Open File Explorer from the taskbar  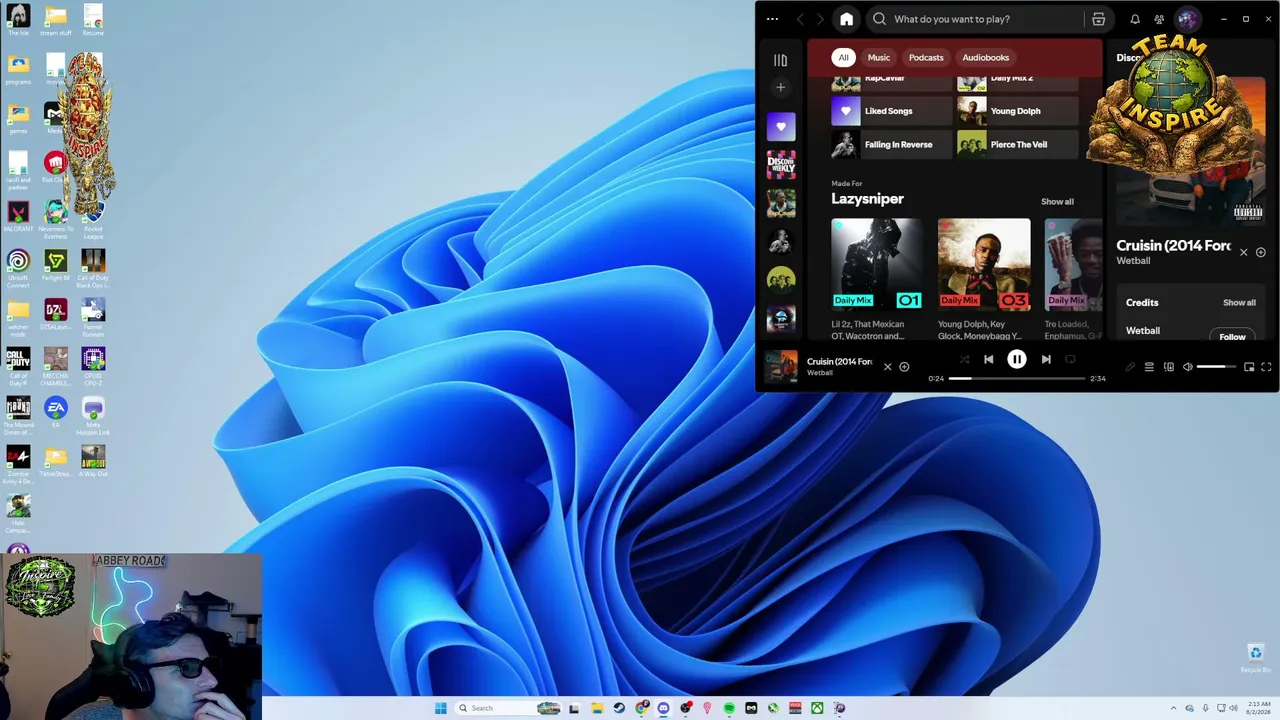(x=597, y=708)
